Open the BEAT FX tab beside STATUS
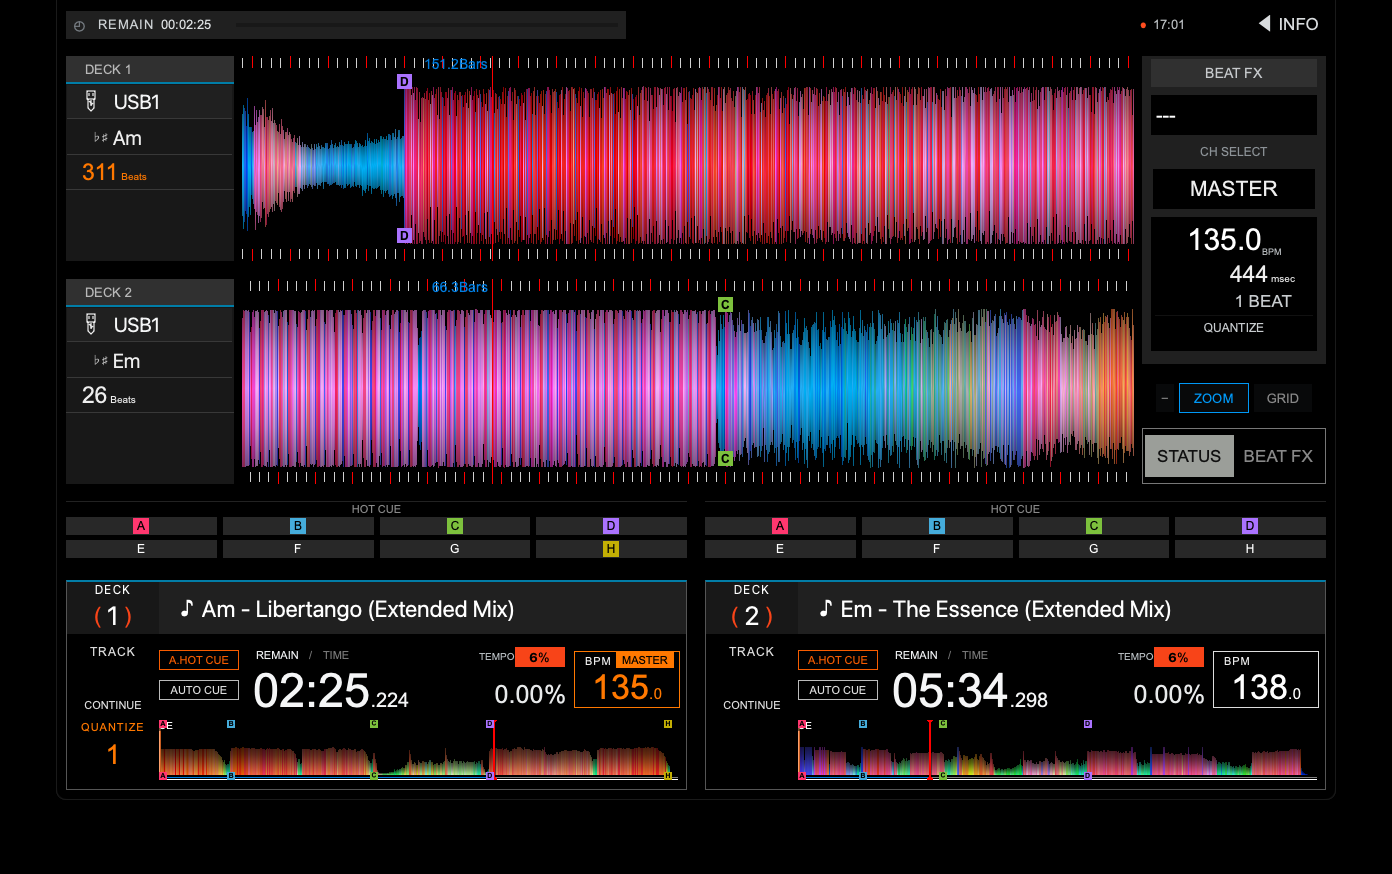Screen dimensions: 1392x874 (x=1278, y=456)
